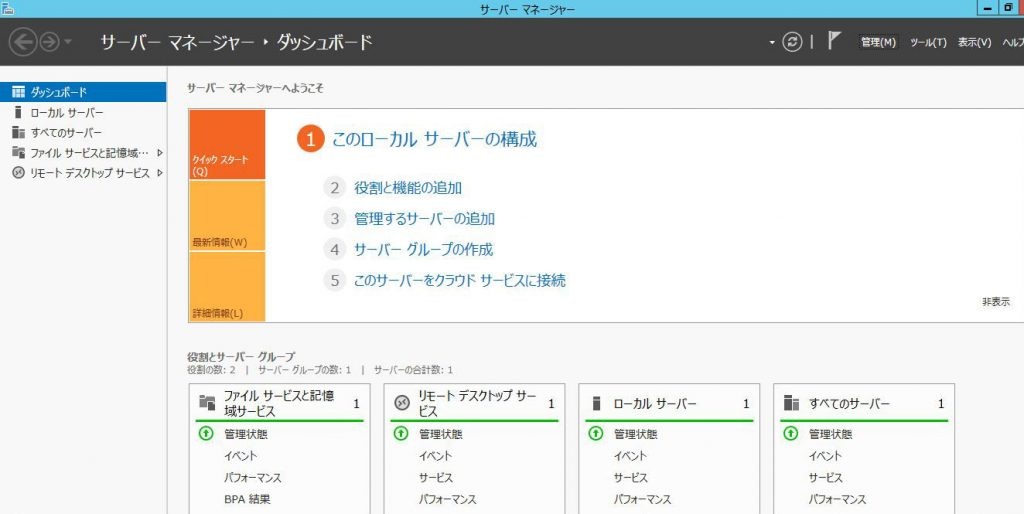
Task: Open the 管理(M) menu
Action: [878, 42]
